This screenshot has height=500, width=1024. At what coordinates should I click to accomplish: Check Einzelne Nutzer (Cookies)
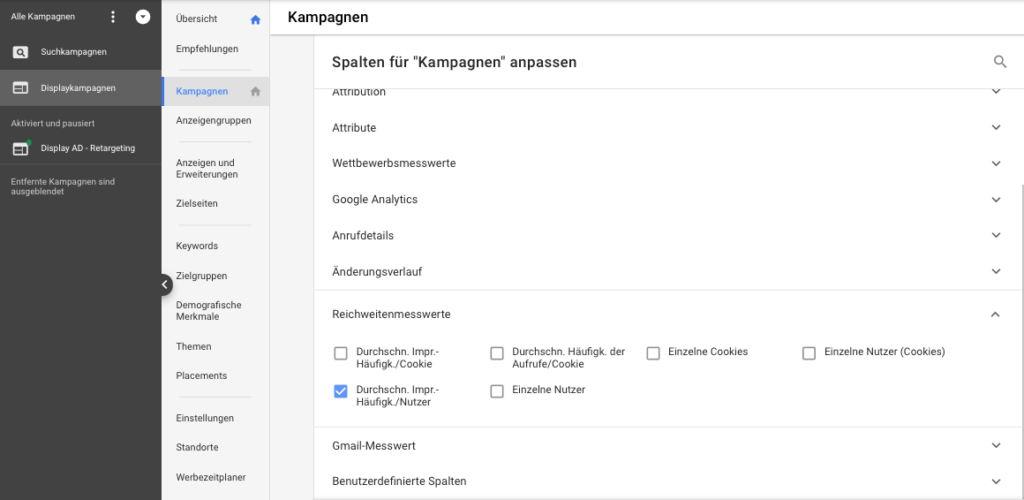click(x=809, y=354)
